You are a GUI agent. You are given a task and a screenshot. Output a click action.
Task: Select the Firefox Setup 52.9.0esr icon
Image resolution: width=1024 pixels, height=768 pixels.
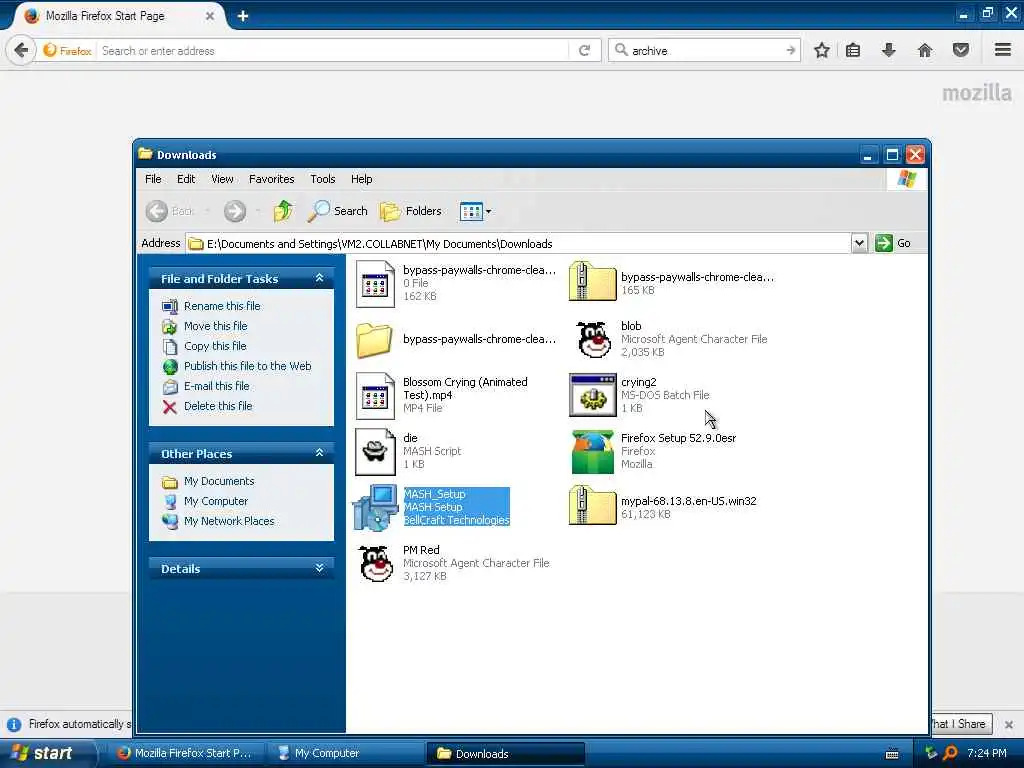[x=592, y=451]
